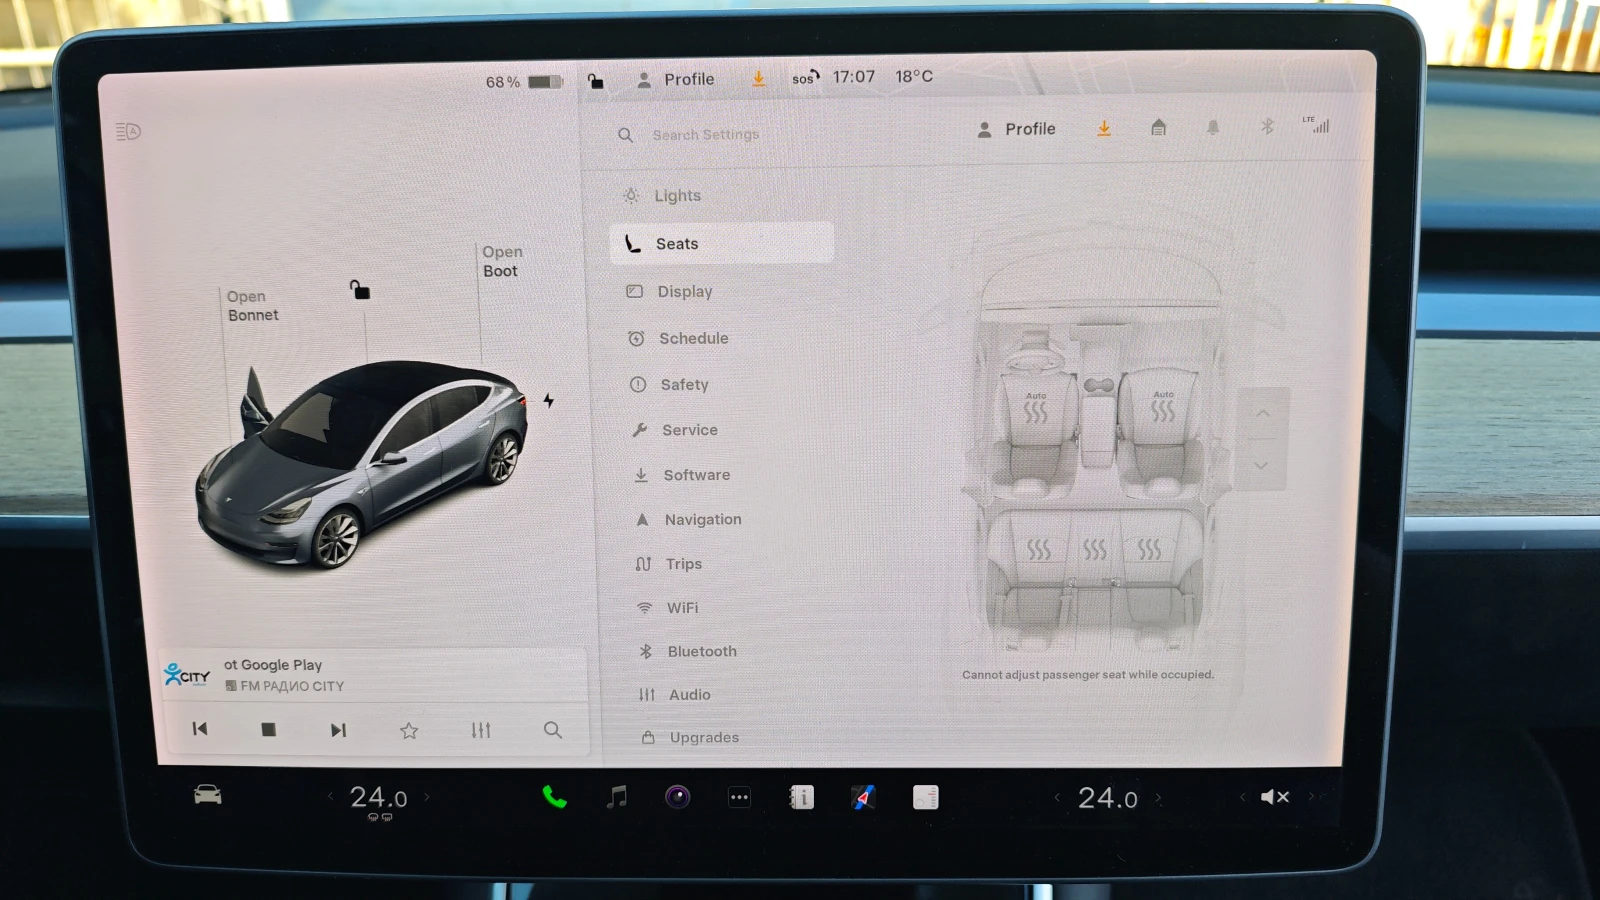Screen dimensions: 1600x900
Task: Open the Display settings menu
Action: click(x=685, y=292)
